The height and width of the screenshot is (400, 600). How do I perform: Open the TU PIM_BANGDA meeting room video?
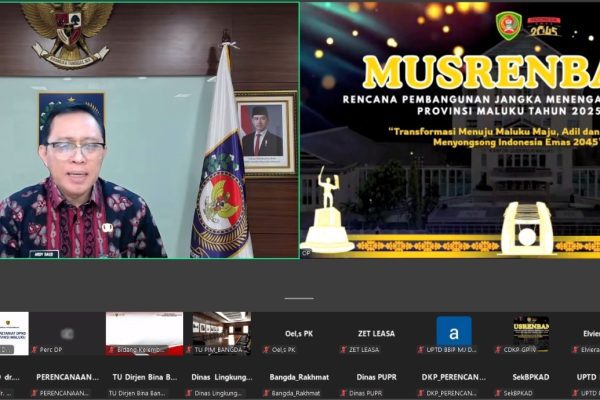pos(222,334)
